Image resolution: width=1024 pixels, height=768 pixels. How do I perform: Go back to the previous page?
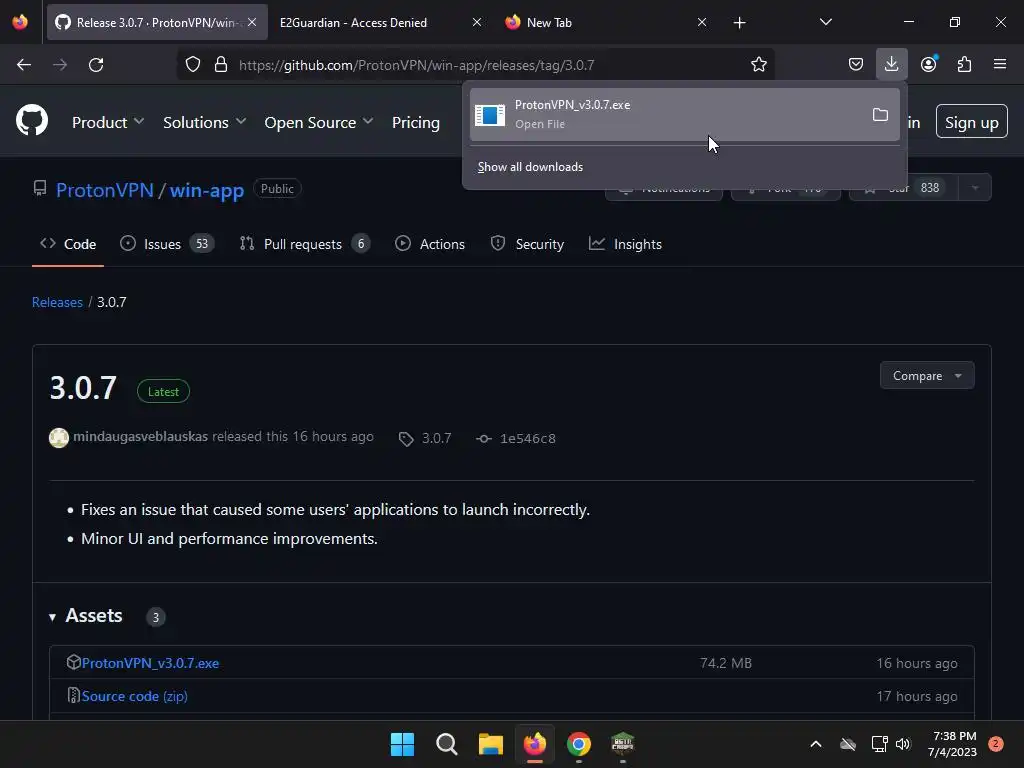[24, 65]
